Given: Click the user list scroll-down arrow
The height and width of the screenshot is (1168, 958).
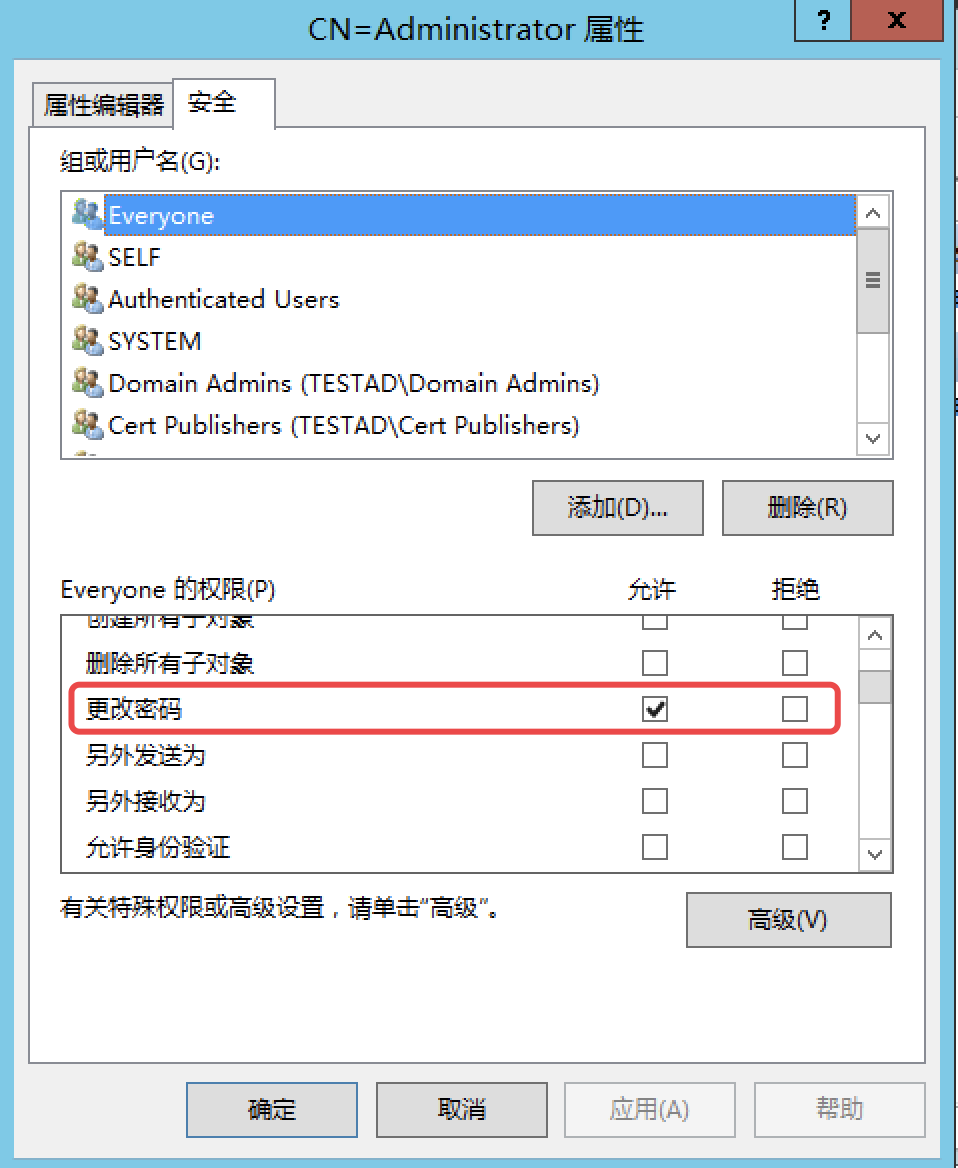Looking at the screenshot, I should point(873,438).
